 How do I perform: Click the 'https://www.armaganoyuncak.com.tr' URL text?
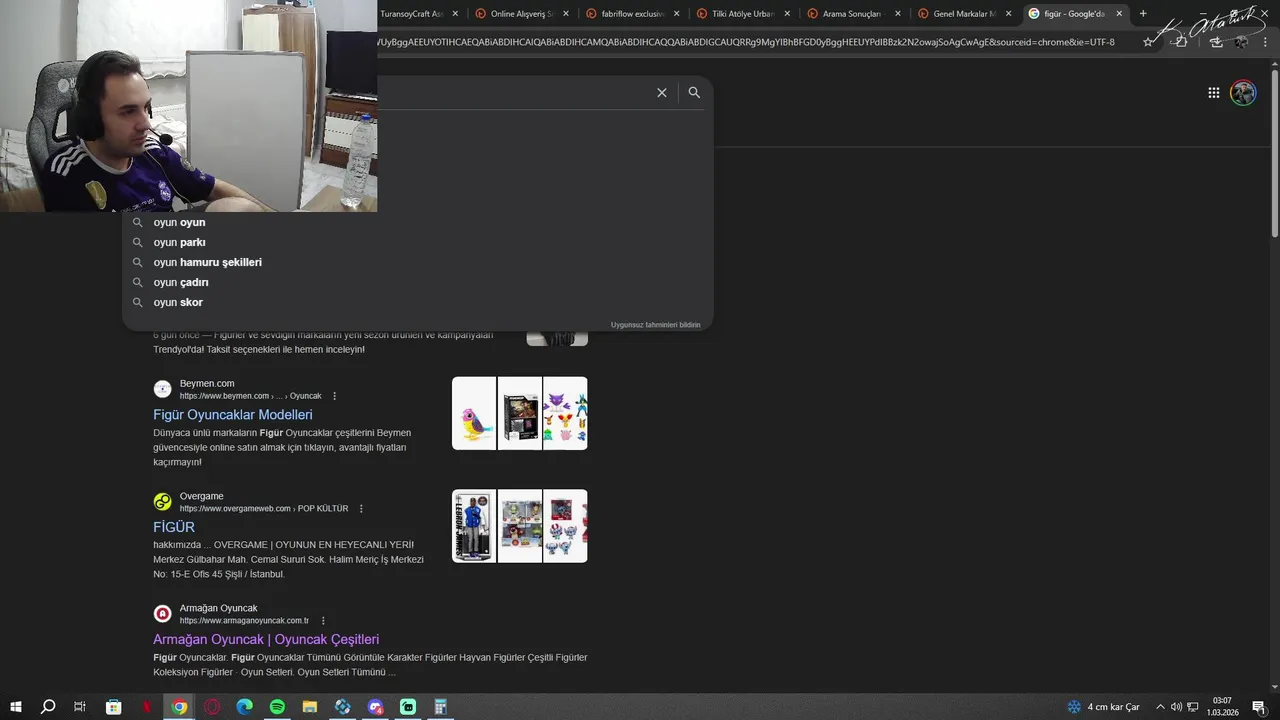pyautogui.click(x=244, y=621)
